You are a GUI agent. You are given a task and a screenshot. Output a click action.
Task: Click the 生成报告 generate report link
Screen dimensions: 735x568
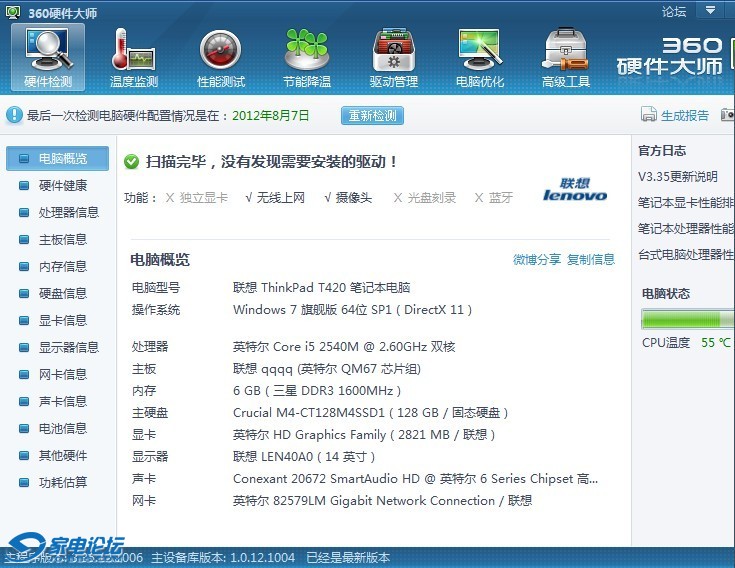click(684, 115)
